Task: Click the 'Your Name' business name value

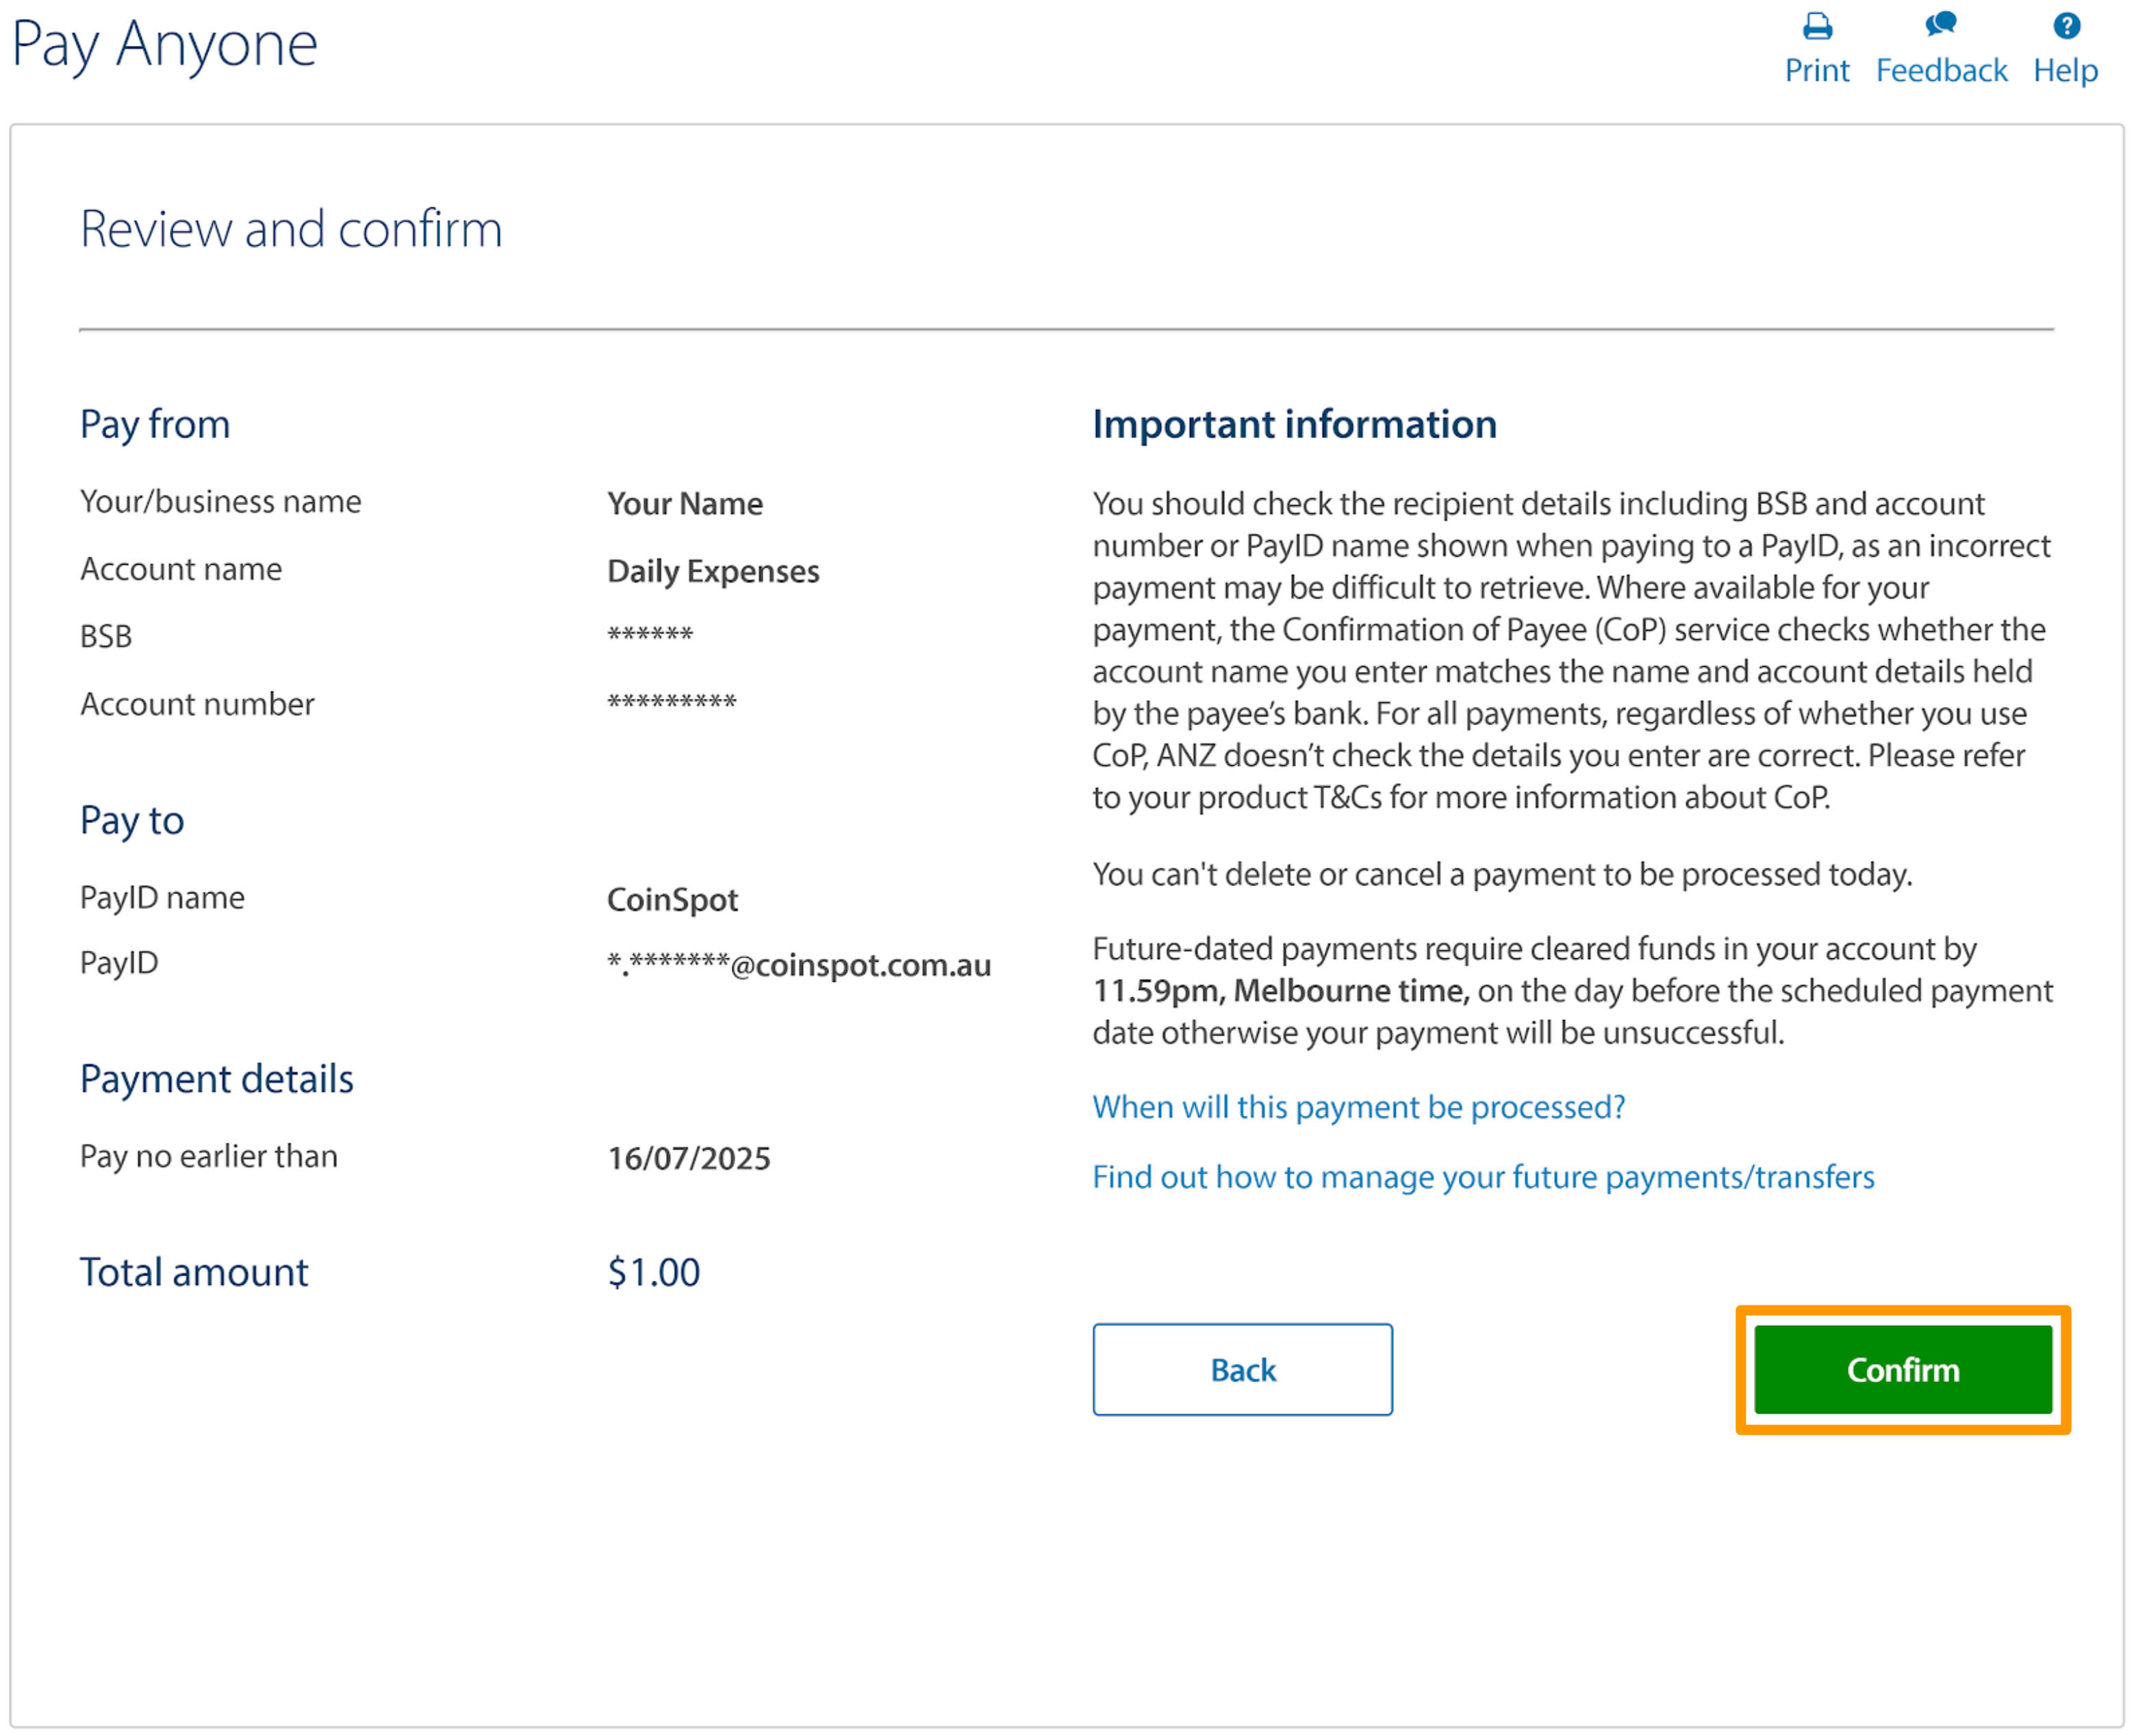Action: click(x=685, y=503)
